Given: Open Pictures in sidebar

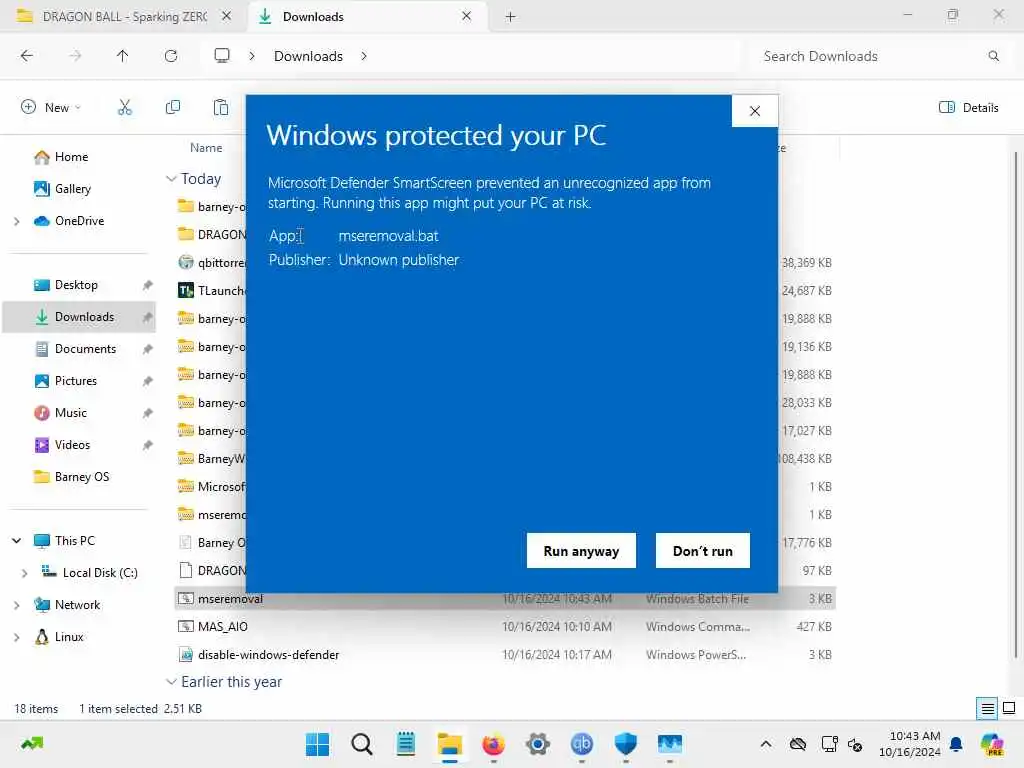Looking at the screenshot, I should pyautogui.click(x=76, y=381).
